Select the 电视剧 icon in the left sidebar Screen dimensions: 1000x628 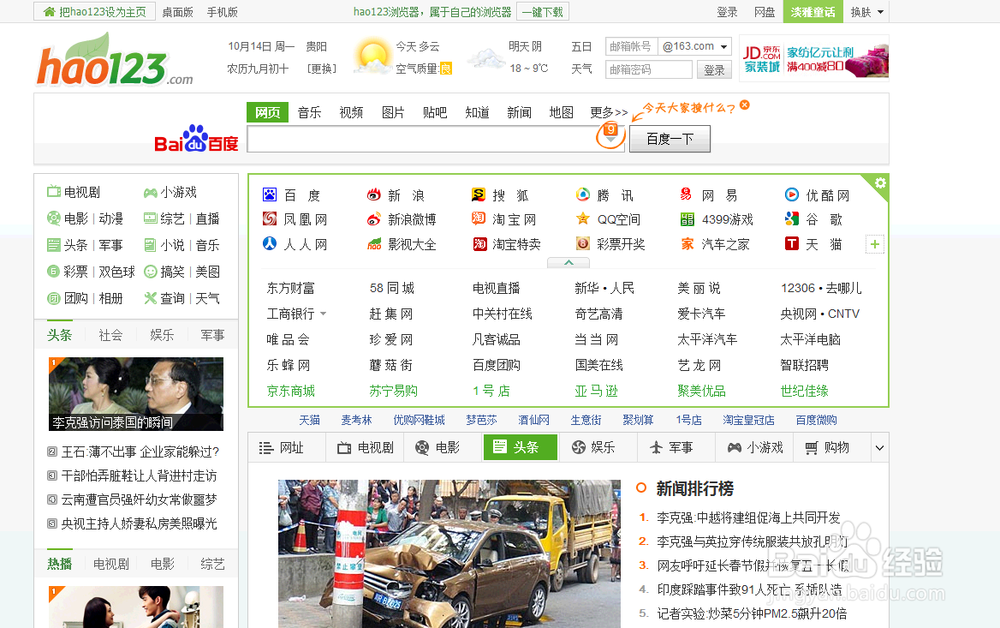(x=56, y=191)
